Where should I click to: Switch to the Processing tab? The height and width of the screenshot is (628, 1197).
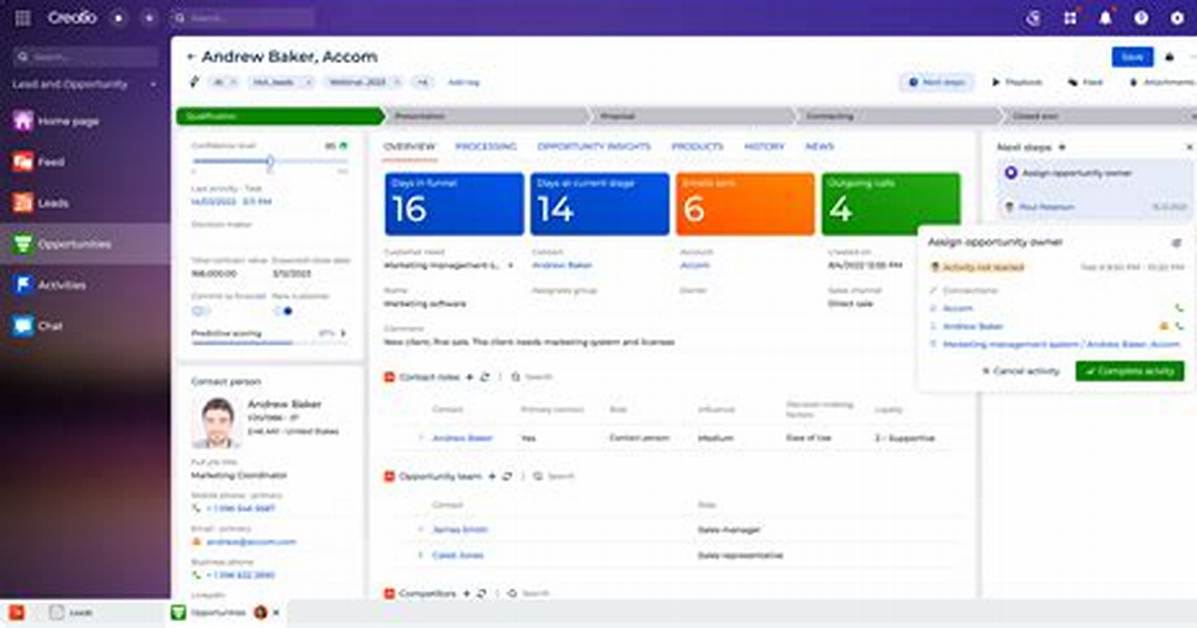486,147
